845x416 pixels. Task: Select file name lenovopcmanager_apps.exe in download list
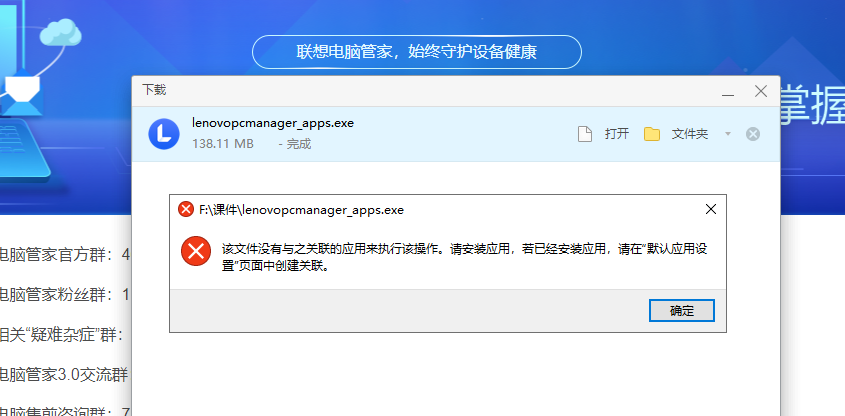(273, 123)
